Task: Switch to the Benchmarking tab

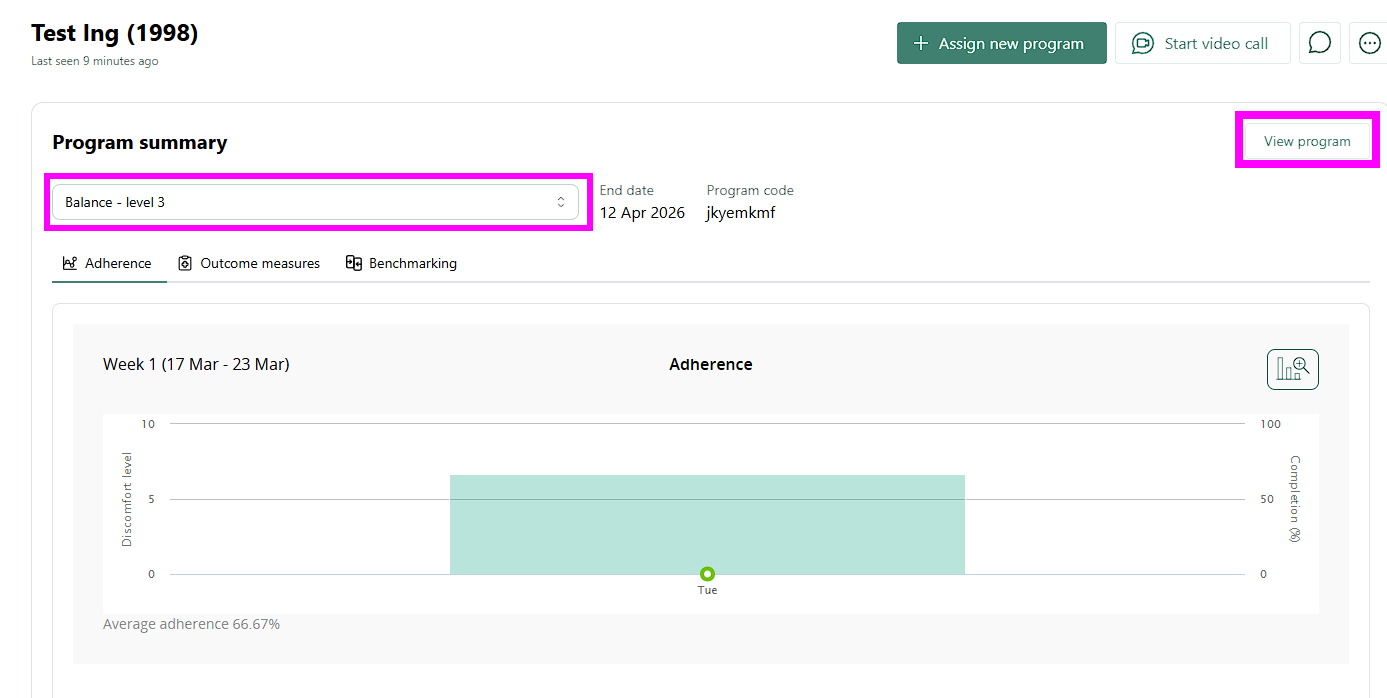Action: 402,263
